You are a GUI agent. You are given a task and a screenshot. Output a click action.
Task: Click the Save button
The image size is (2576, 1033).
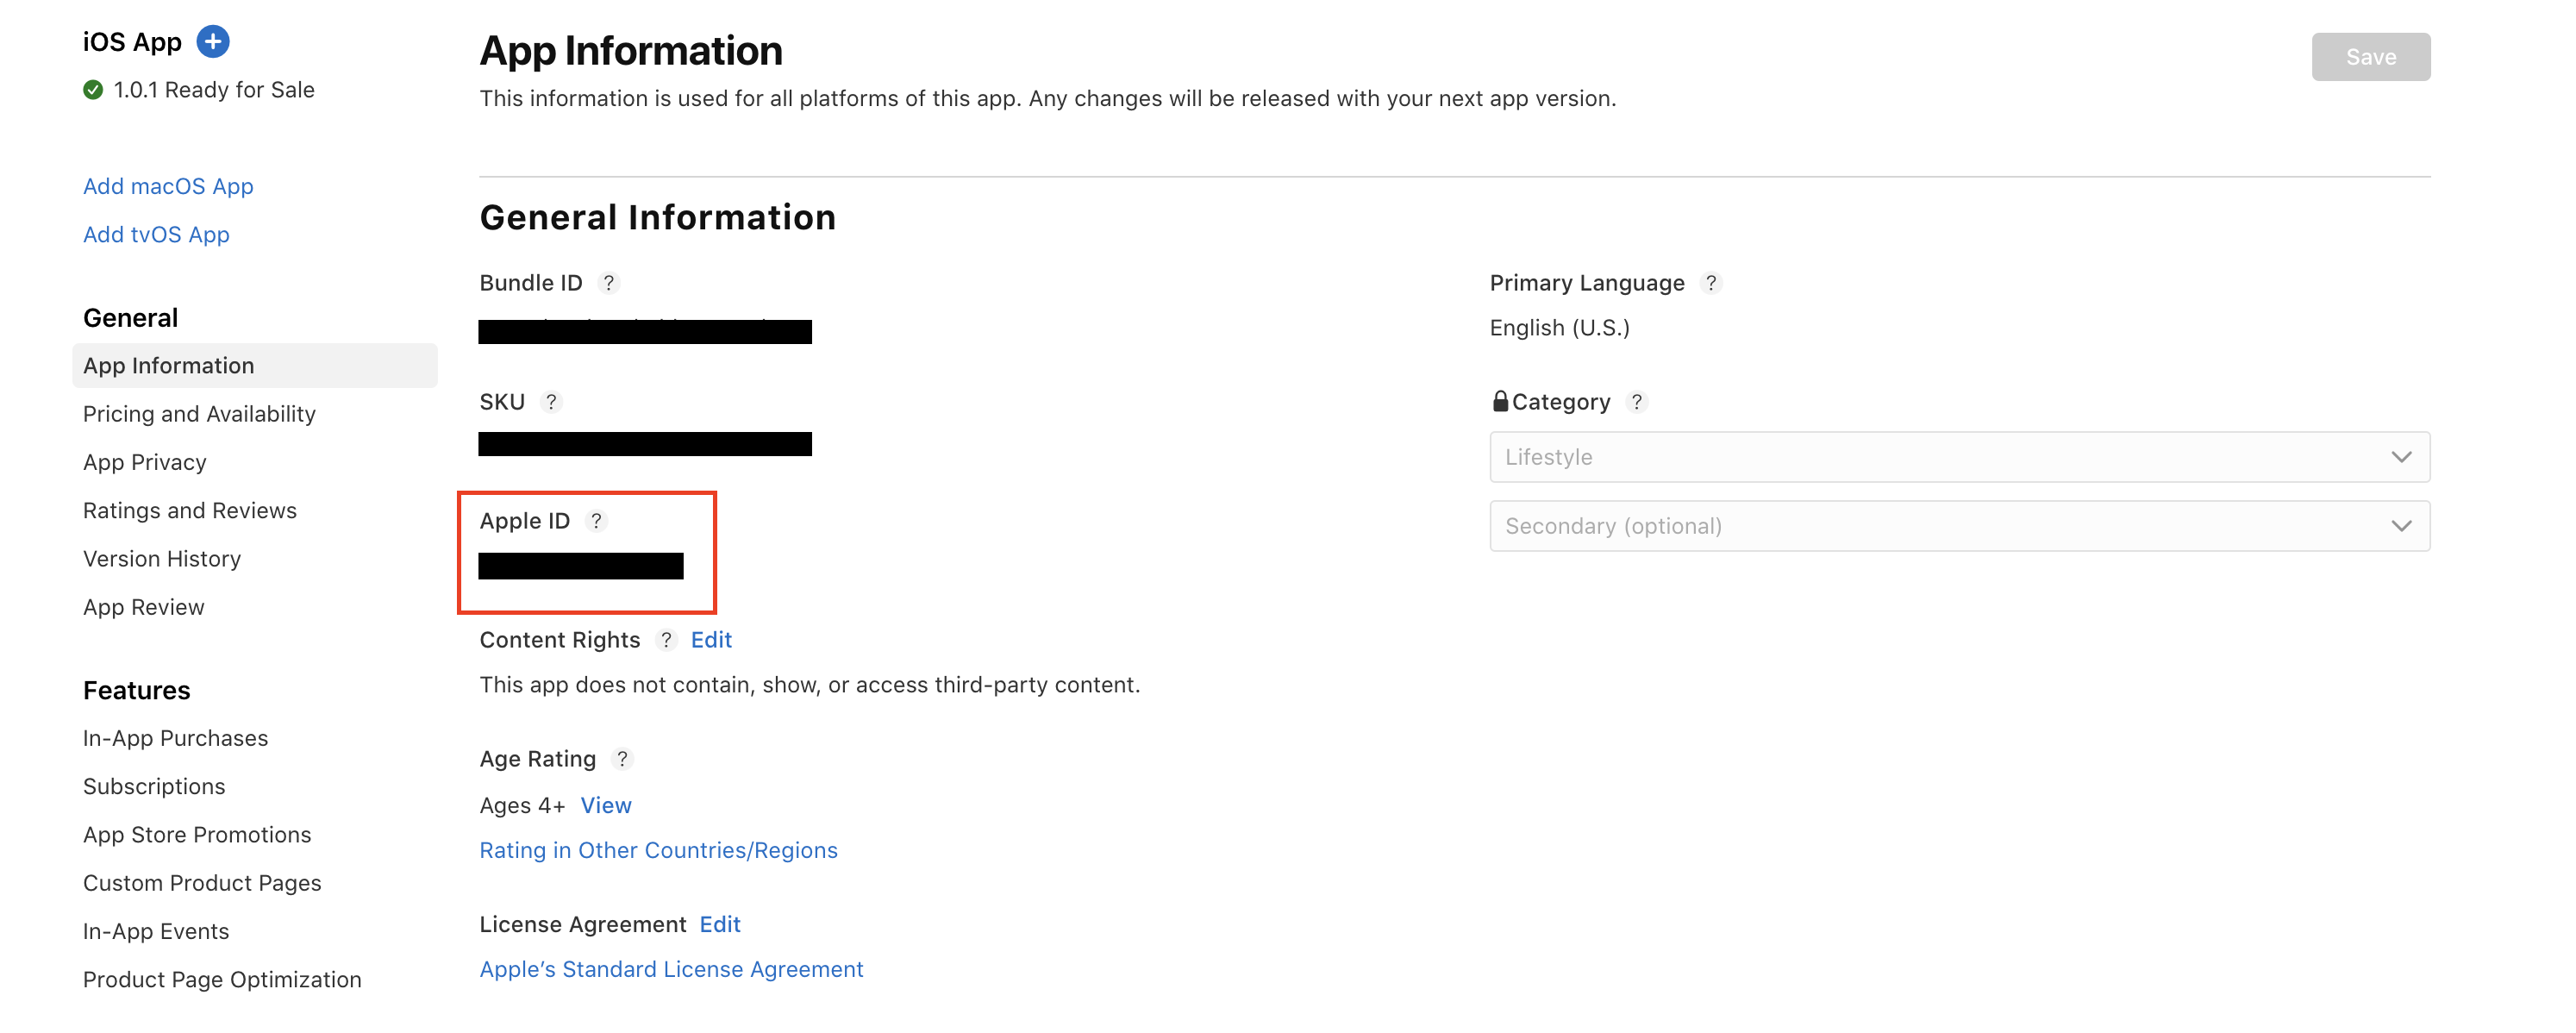coord(2370,57)
